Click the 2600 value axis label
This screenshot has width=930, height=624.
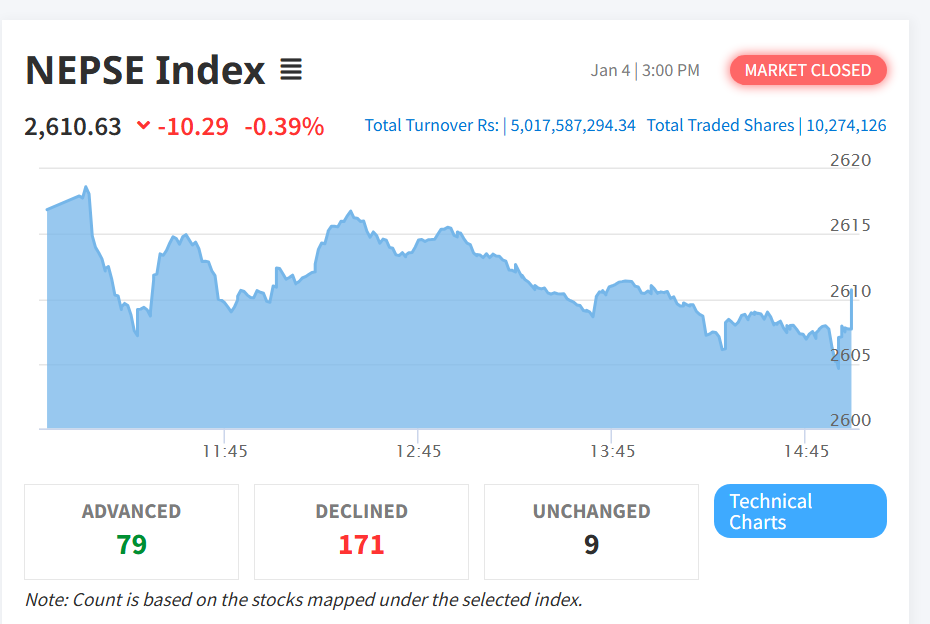[851, 420]
